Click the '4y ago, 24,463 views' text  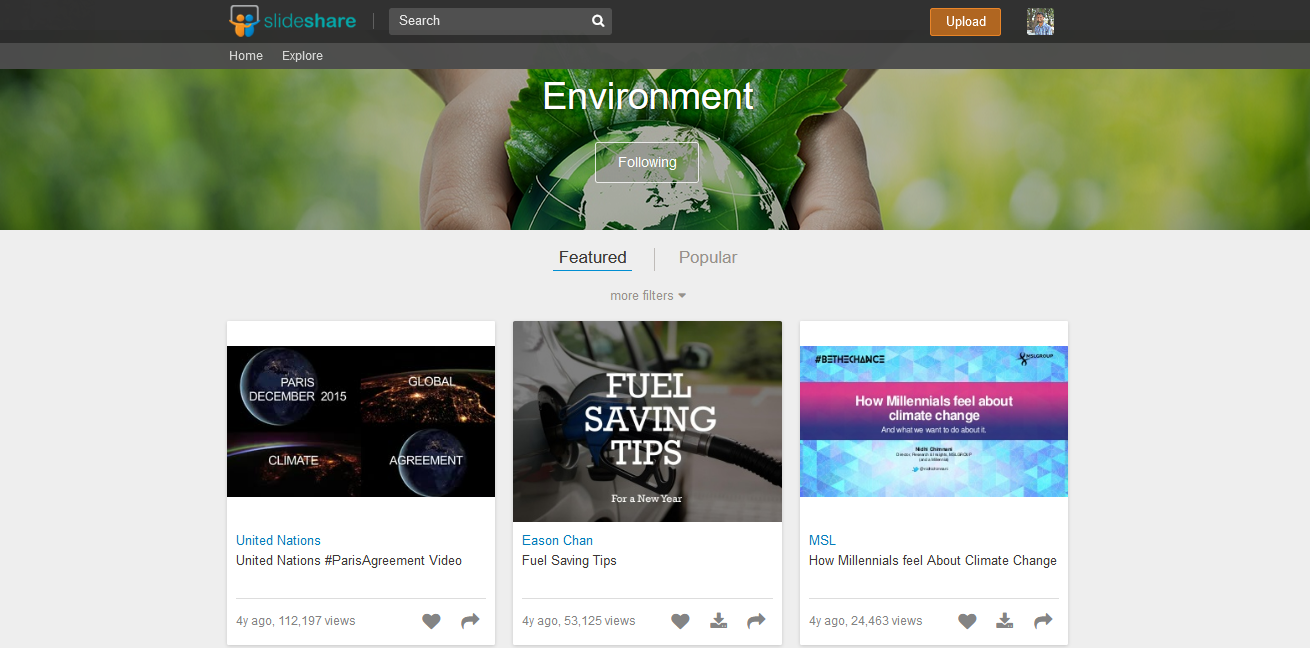point(866,621)
